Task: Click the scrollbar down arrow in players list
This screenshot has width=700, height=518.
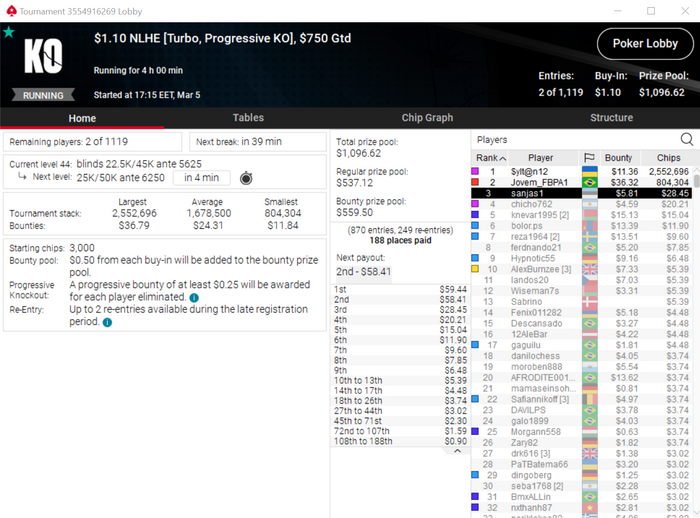Action: 696,513
